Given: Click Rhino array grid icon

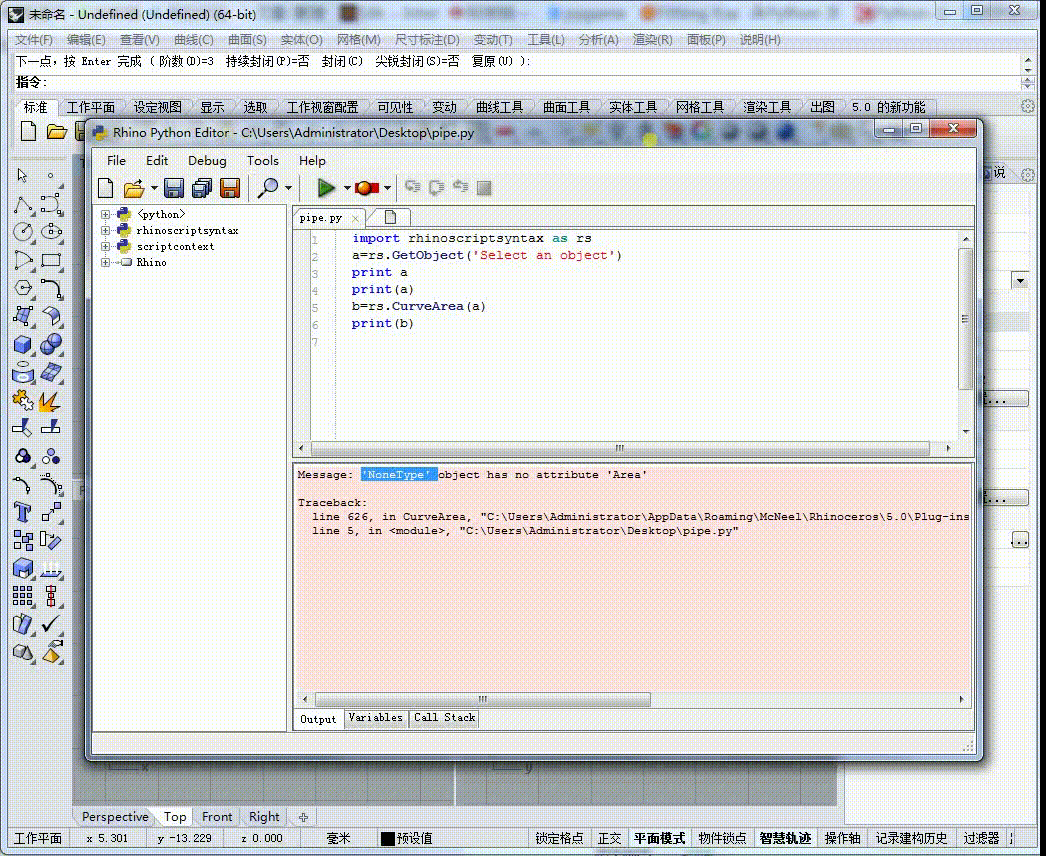Looking at the screenshot, I should coord(22,596).
